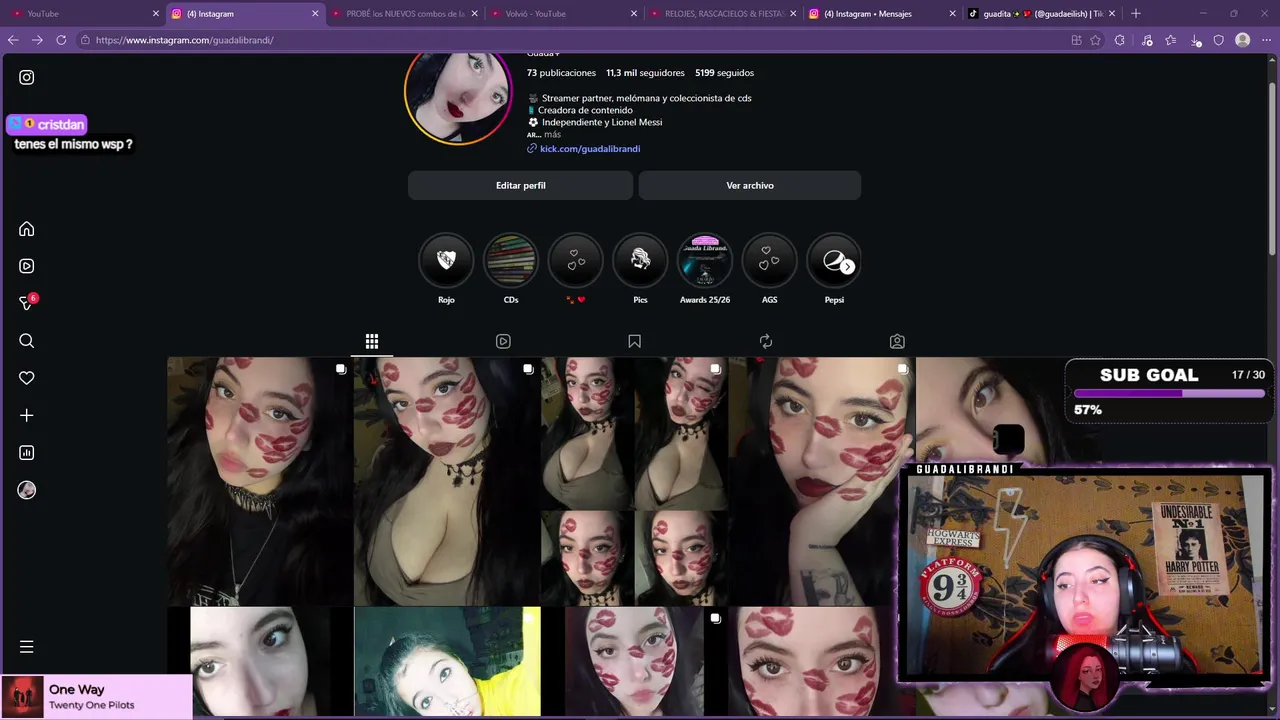Go back in browser history
The width and height of the screenshot is (1280, 720).
click(x=13, y=40)
